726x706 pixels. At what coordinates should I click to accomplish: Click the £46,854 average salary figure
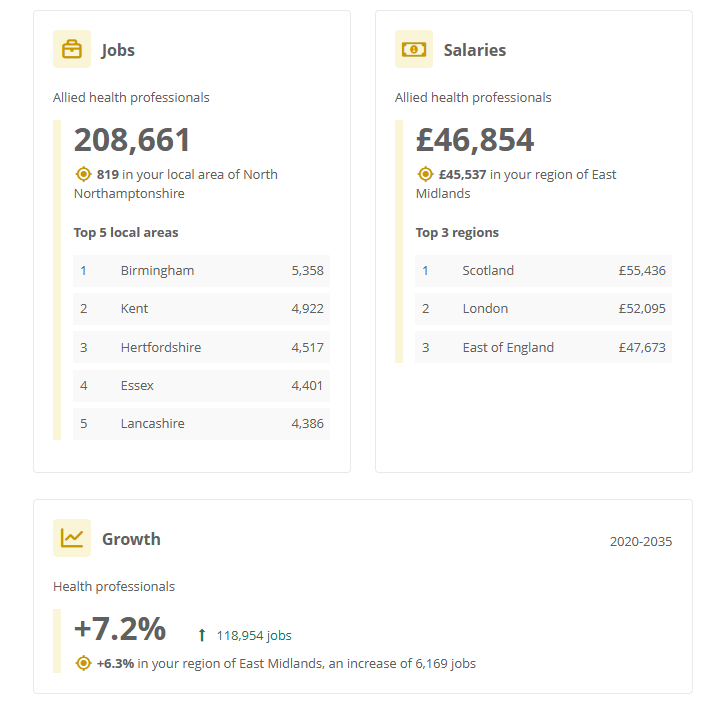click(475, 140)
